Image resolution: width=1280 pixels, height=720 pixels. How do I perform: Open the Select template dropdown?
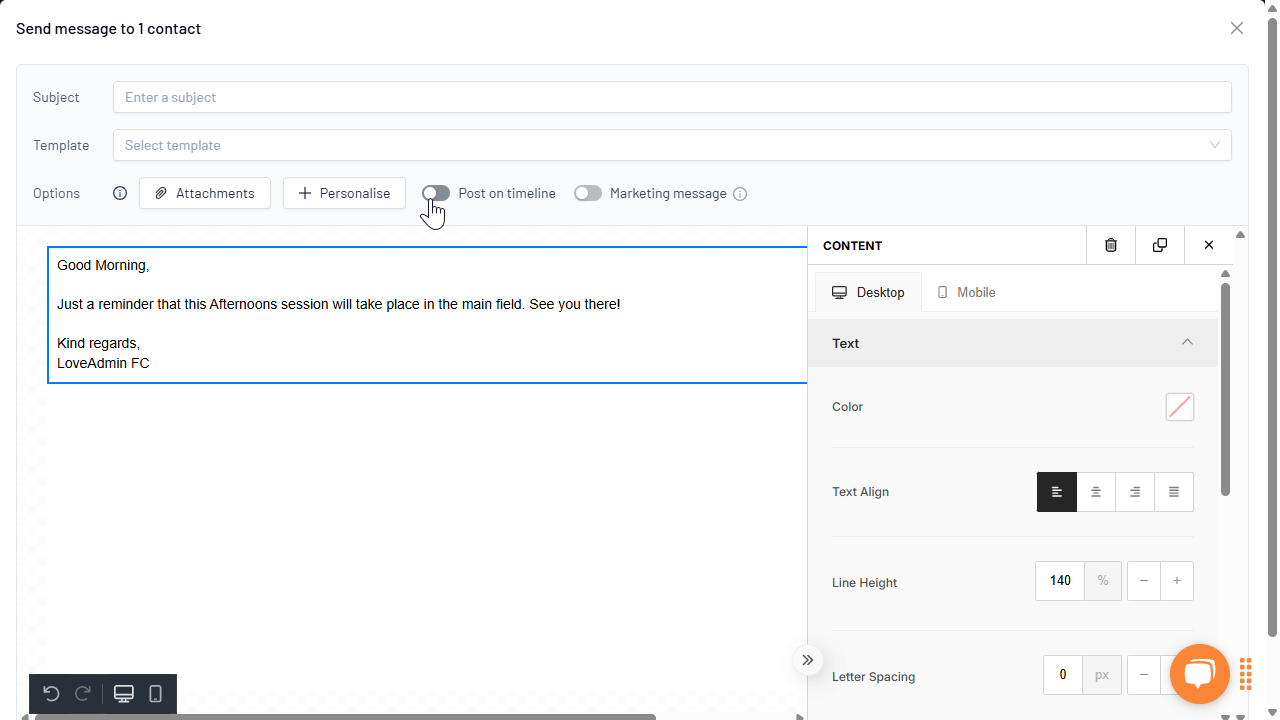pos(672,145)
